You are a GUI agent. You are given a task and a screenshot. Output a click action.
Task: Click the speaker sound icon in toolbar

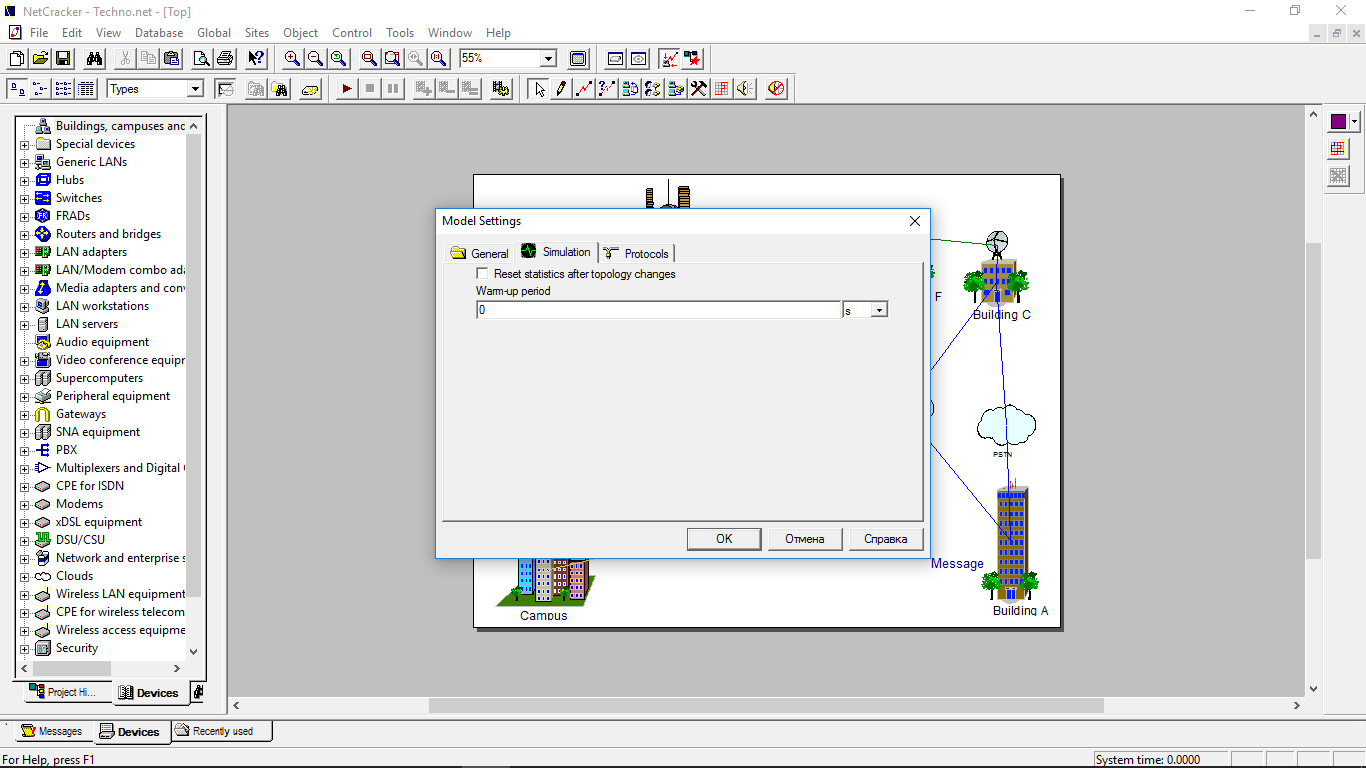point(745,89)
